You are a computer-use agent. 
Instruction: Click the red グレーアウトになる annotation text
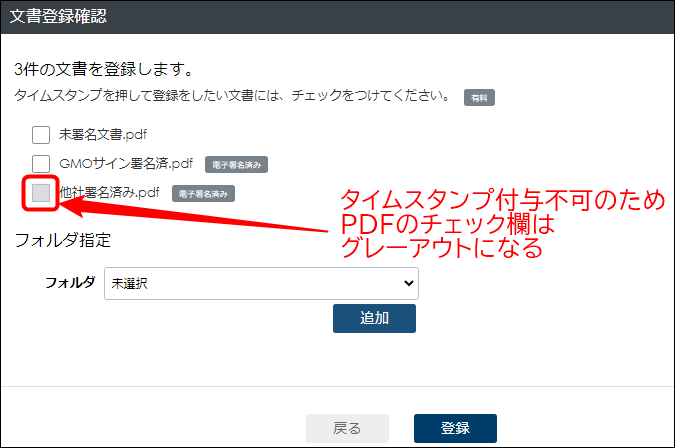[x=441, y=247]
